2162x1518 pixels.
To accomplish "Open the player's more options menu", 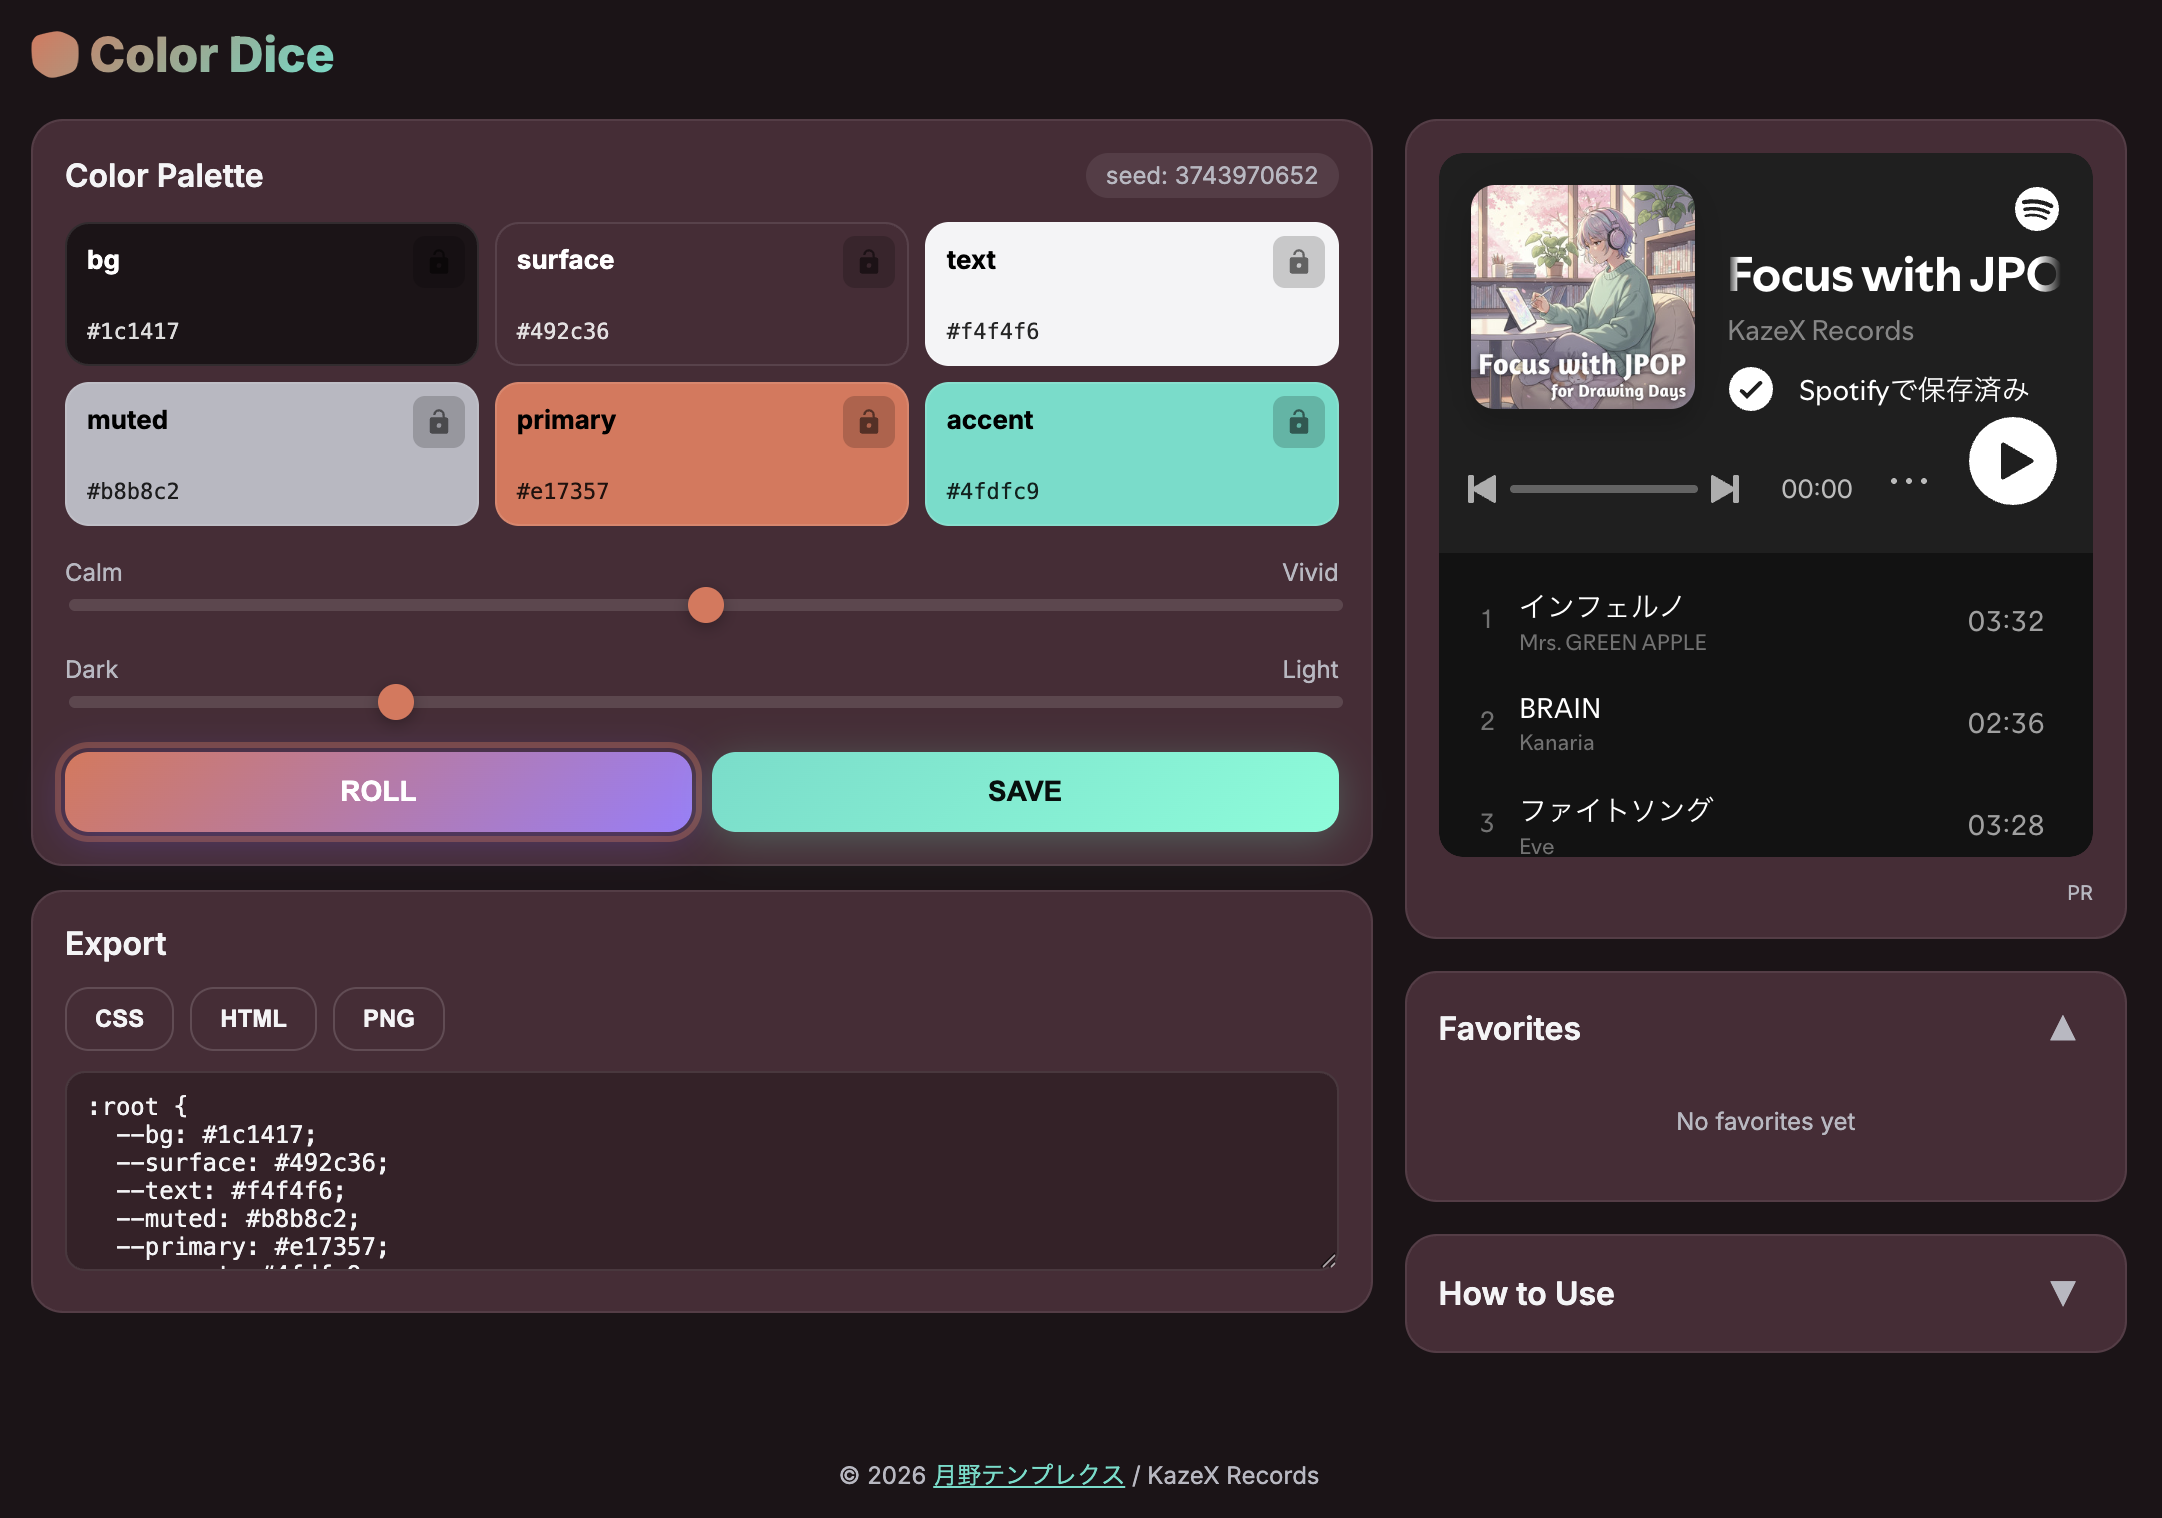I will [x=1908, y=481].
